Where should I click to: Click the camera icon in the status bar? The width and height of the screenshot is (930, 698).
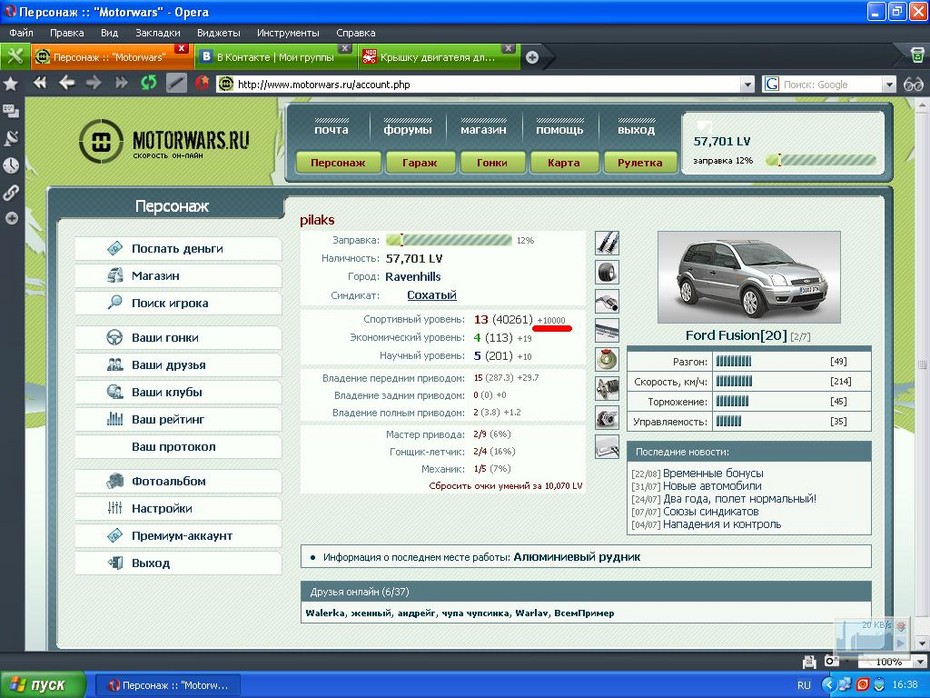tap(832, 661)
